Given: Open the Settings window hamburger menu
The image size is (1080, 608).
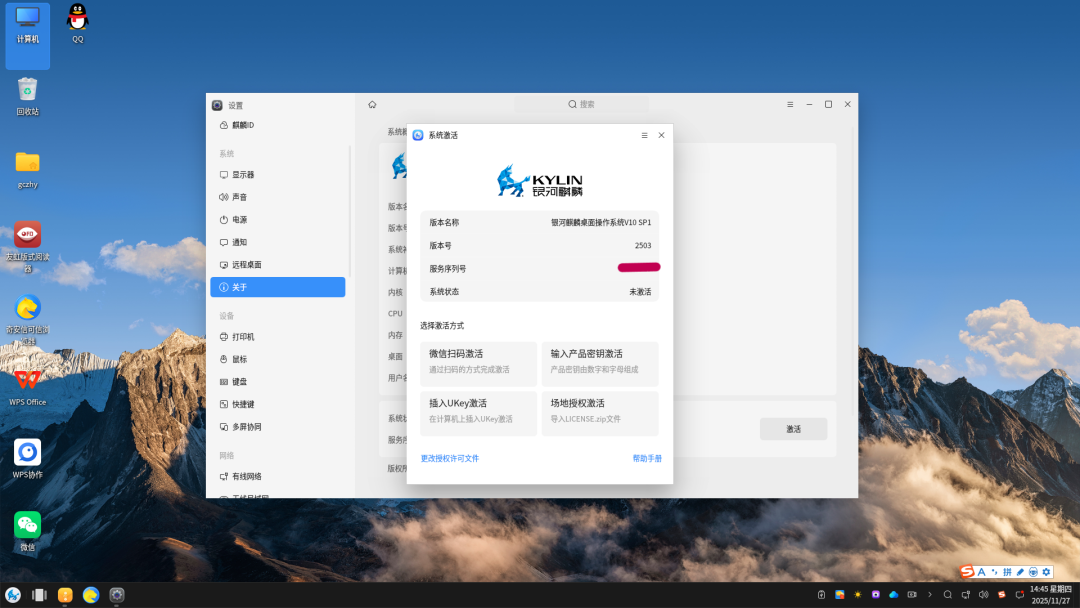Looking at the screenshot, I should coord(790,104).
